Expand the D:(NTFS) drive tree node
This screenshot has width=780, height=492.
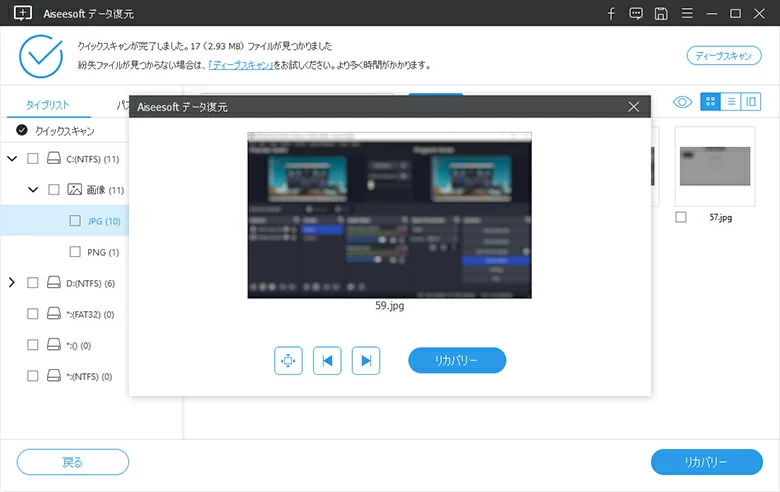(x=12, y=283)
